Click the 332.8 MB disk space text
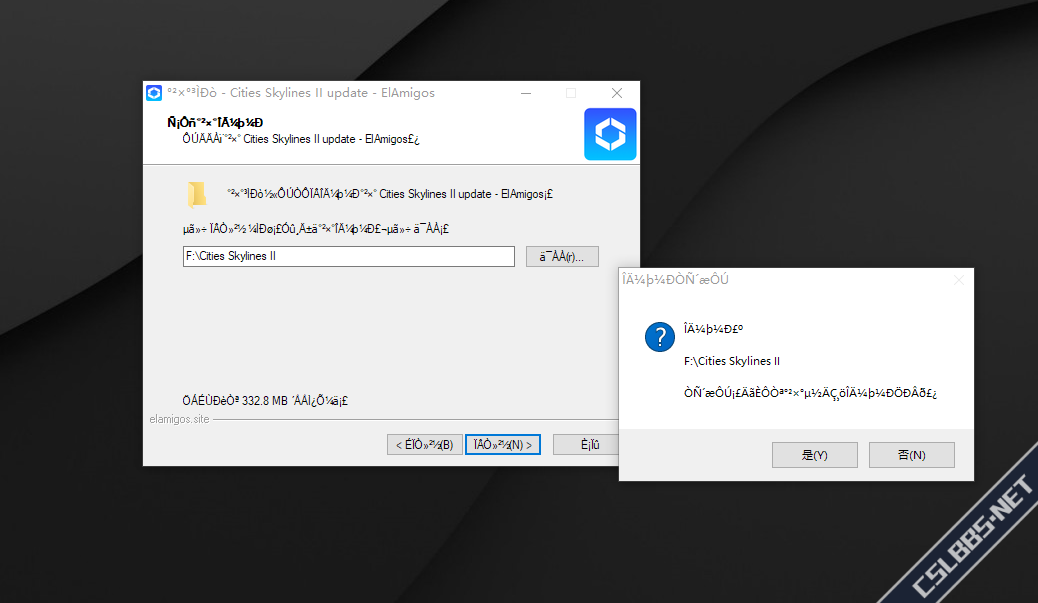This screenshot has height=603, width=1038. click(265, 400)
